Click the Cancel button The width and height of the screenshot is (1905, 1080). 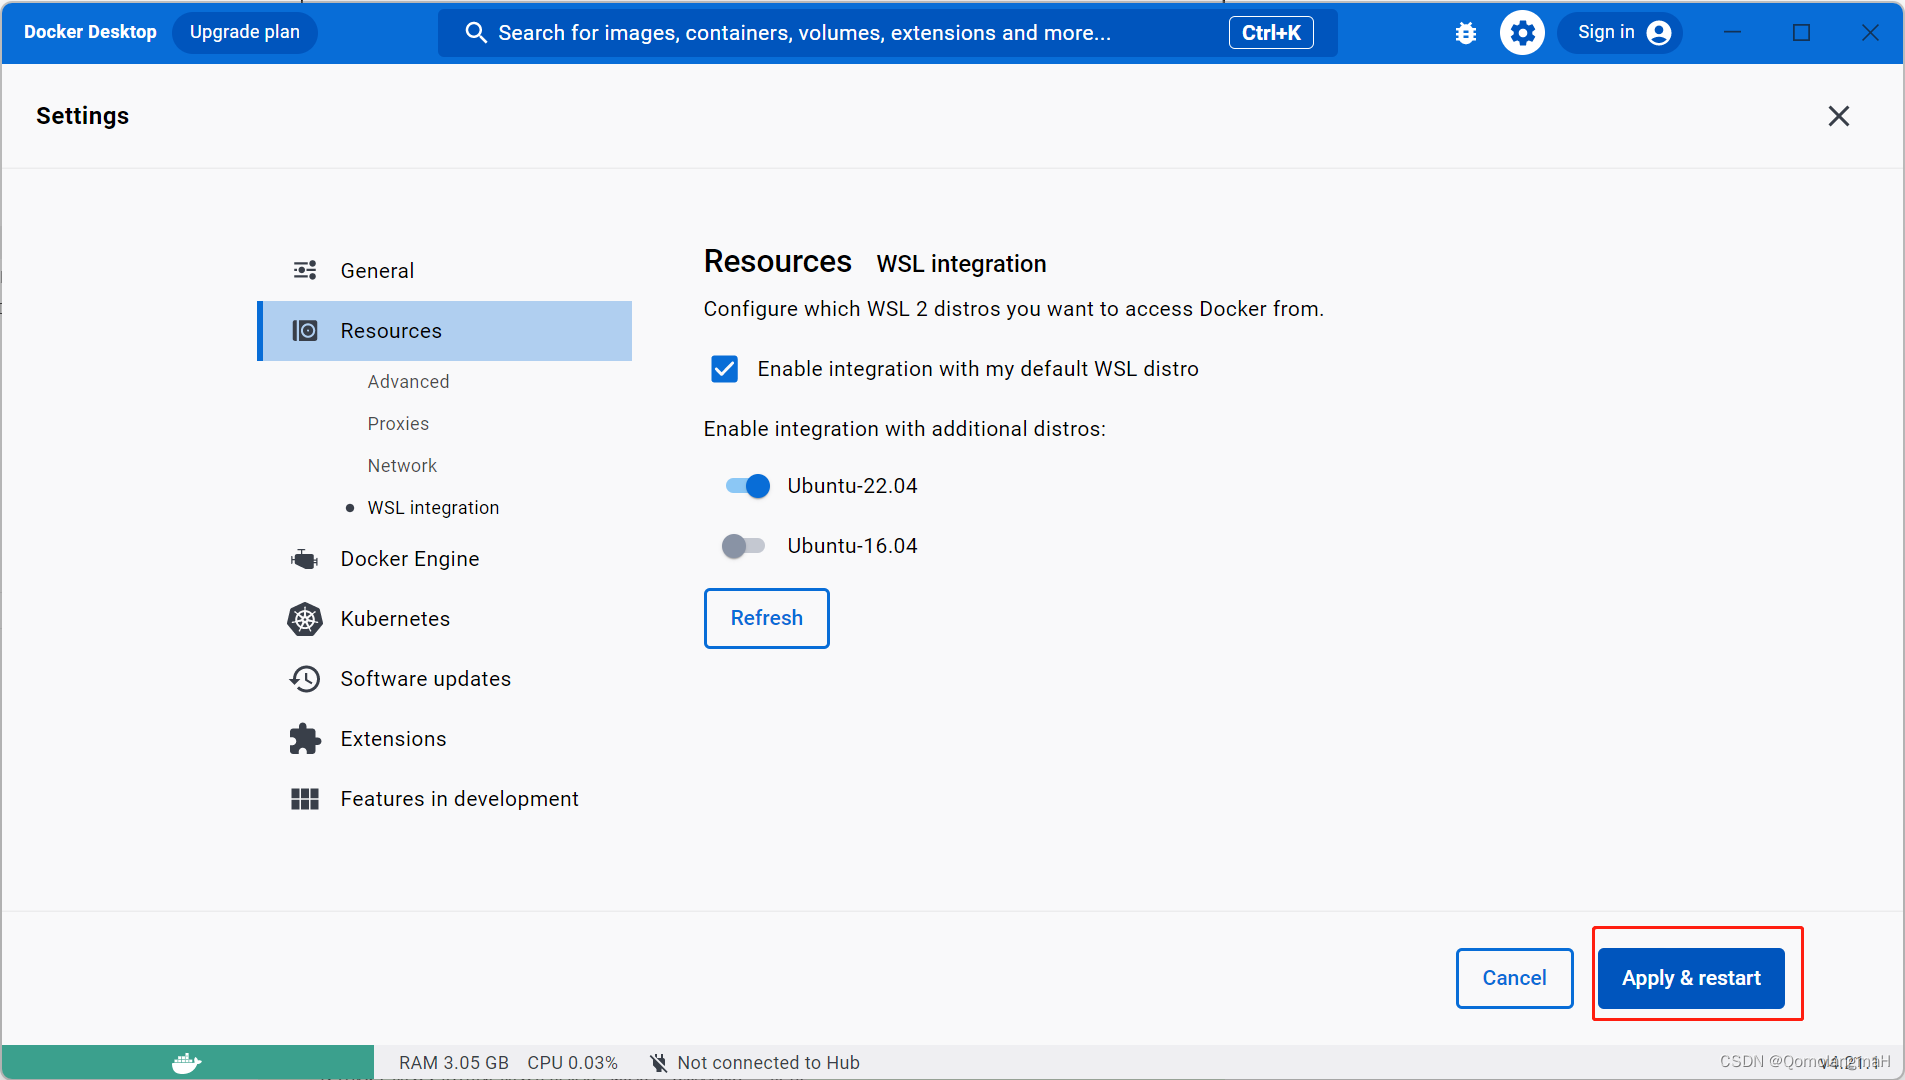(1514, 978)
